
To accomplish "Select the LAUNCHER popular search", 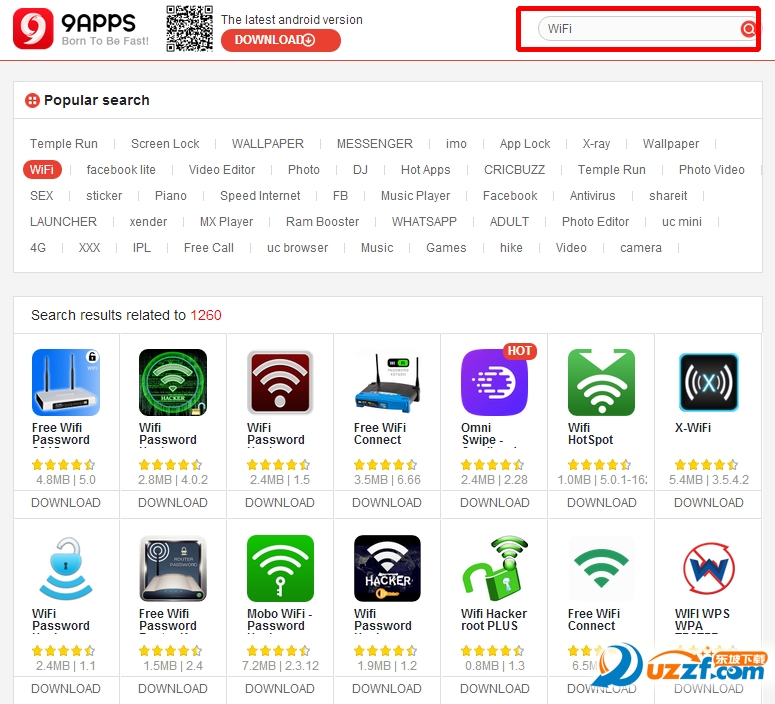I will (63, 221).
